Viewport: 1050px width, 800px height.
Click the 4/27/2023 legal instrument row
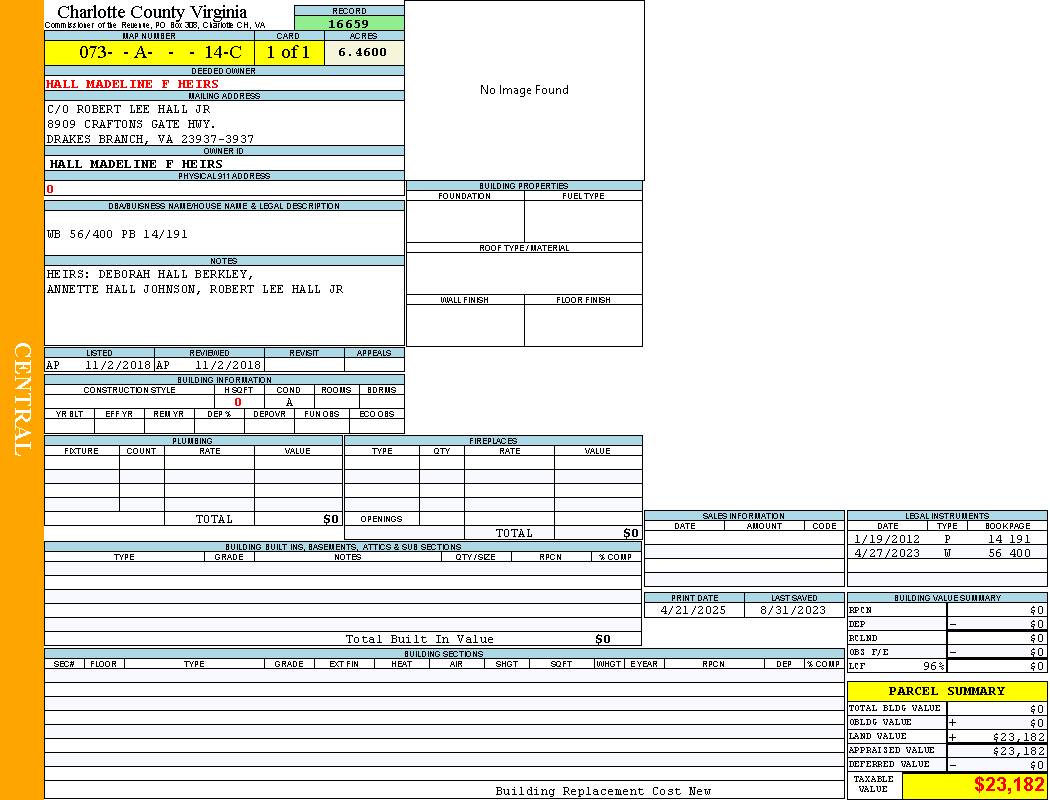tap(946, 553)
